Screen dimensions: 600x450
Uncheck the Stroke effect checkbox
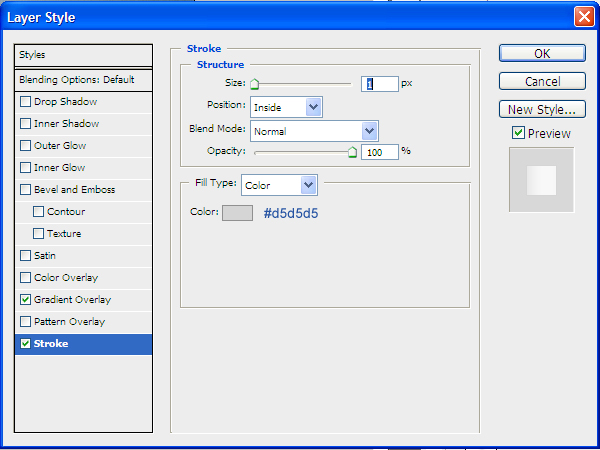tap(26, 344)
